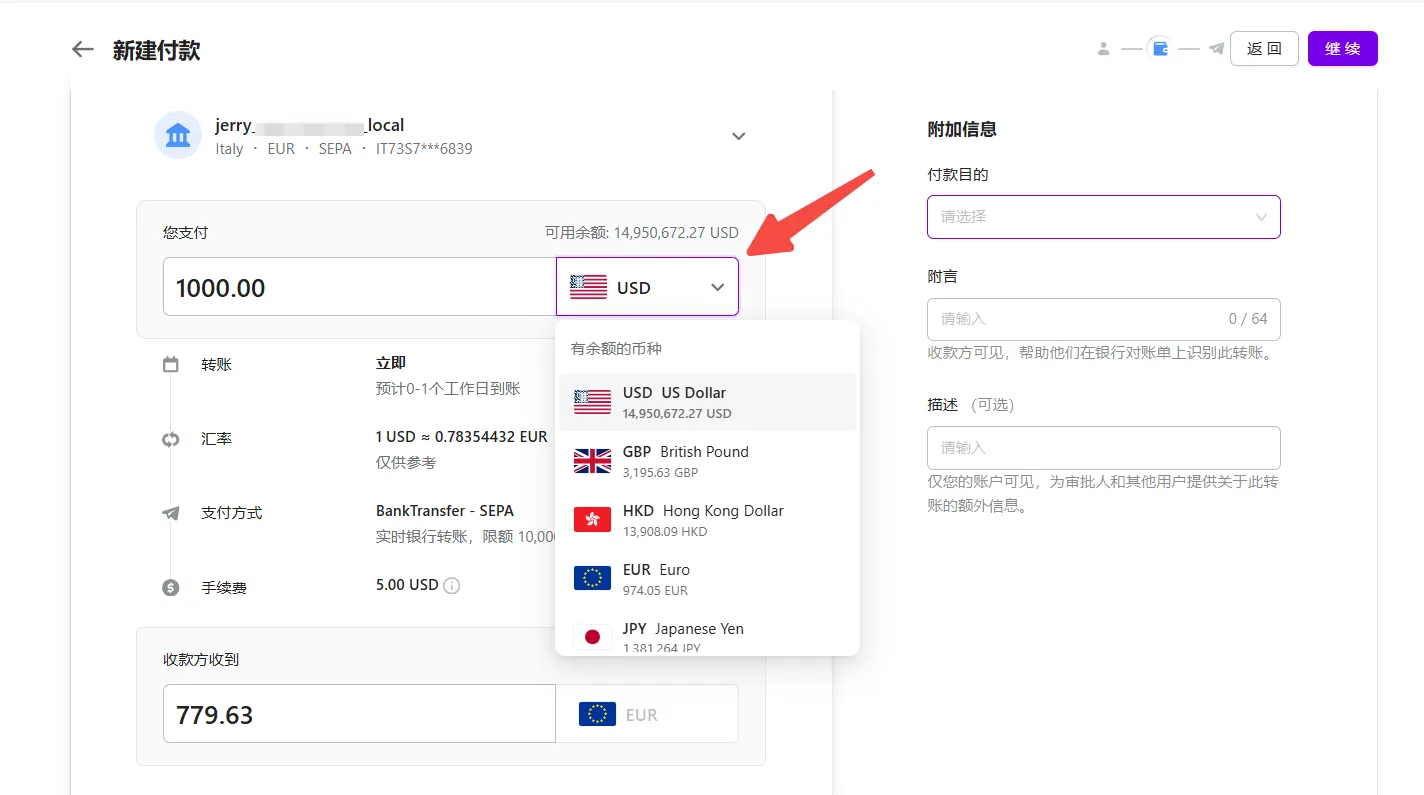Expand the recipient account chevron
The image size is (1424, 795).
pyautogui.click(x=739, y=136)
